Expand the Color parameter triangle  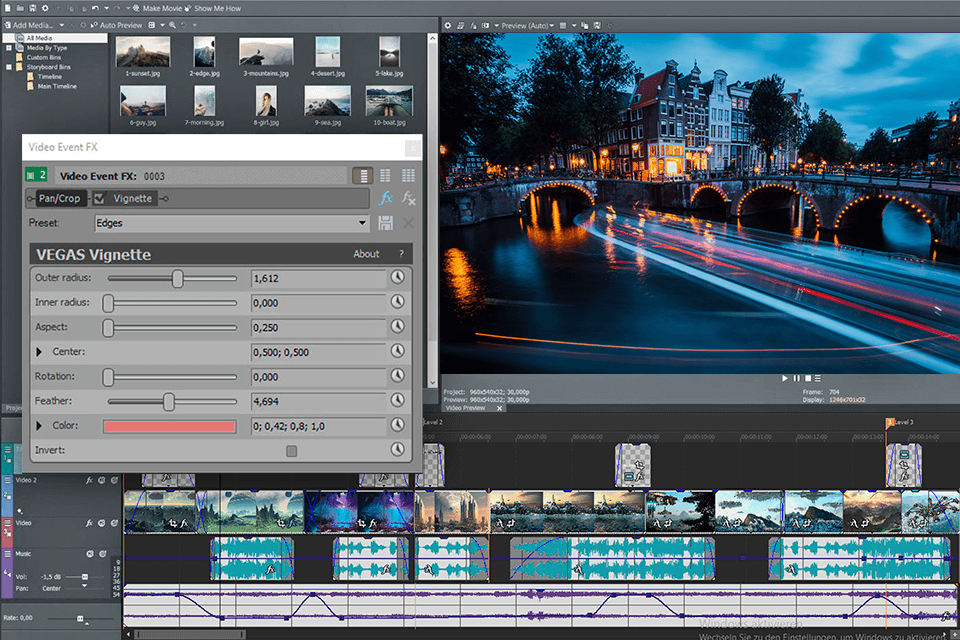pos(41,426)
